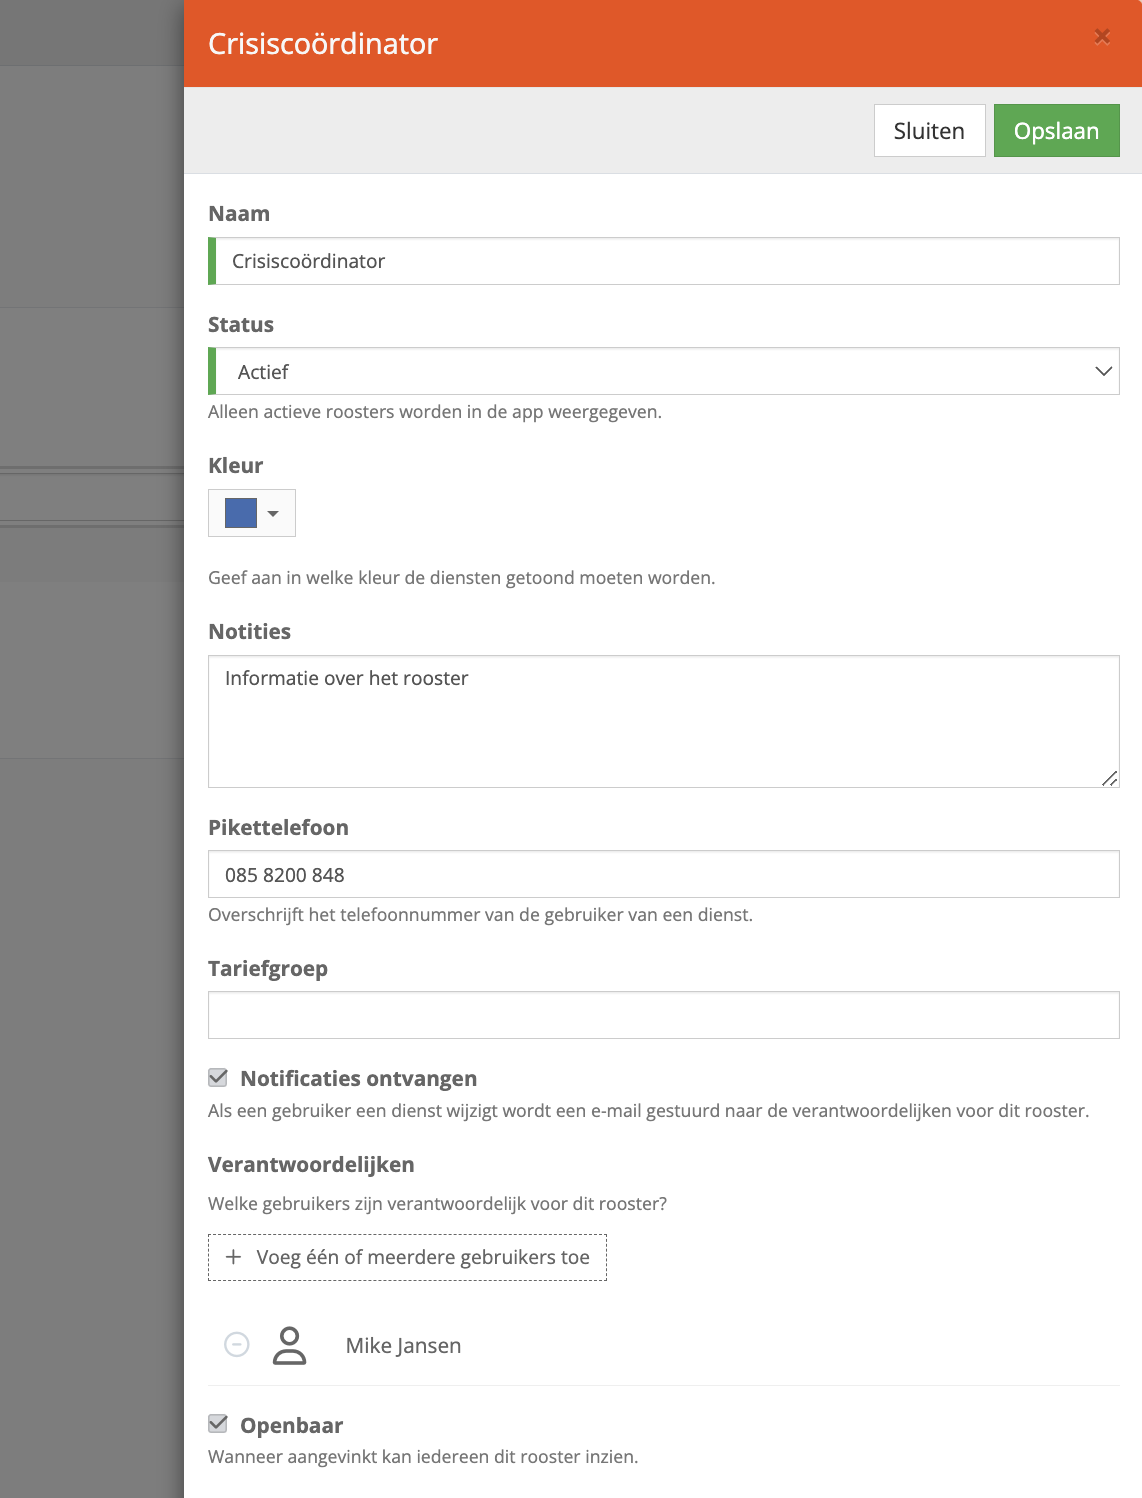Image resolution: width=1142 pixels, height=1498 pixels.
Task: Click the Voeg één of meerdere gebruikers toe button
Action: (x=407, y=1257)
